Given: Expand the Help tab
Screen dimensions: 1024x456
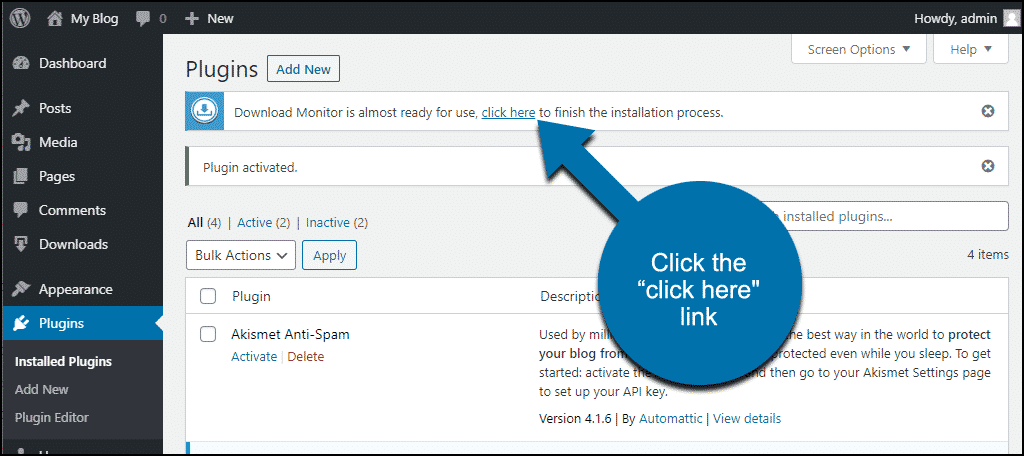Looking at the screenshot, I should click(x=971, y=50).
